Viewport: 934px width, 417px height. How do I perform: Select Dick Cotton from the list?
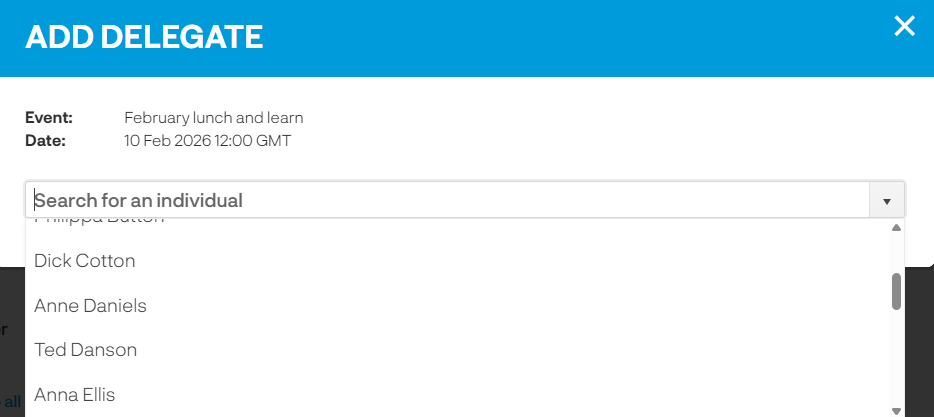(x=85, y=261)
